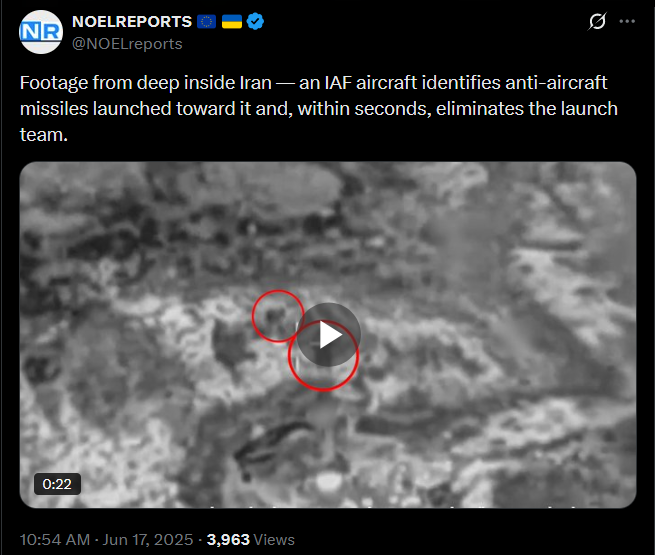Click the 0:22 duration badge
655x555 pixels.
tap(57, 484)
